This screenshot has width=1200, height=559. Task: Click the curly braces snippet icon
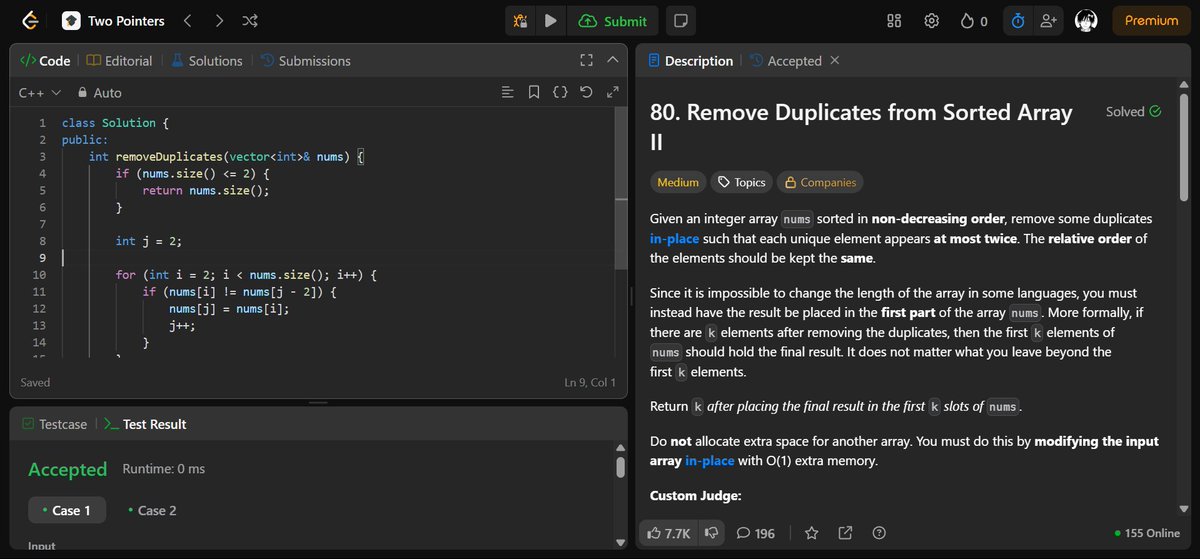(560, 93)
